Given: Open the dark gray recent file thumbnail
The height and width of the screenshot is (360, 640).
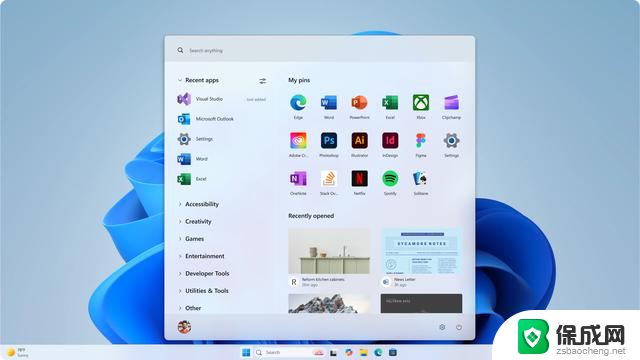Looking at the screenshot, I should (421, 304).
